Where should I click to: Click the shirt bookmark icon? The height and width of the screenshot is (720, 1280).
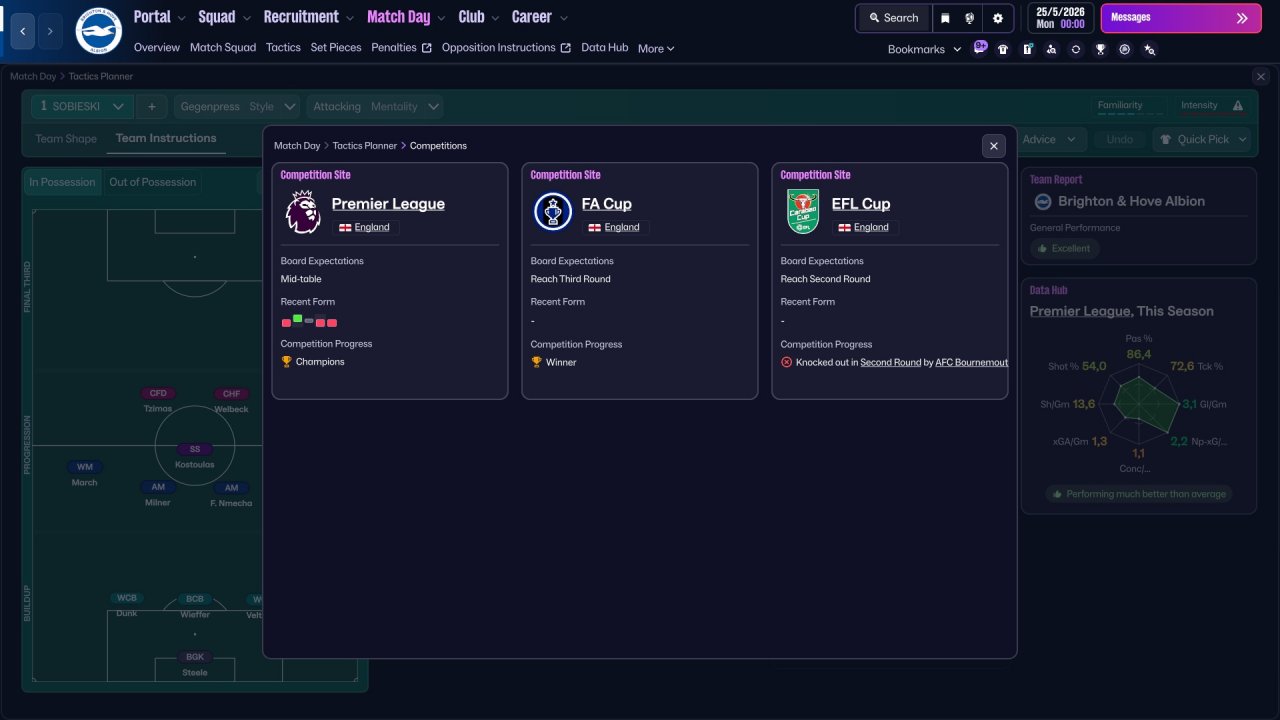1003,49
